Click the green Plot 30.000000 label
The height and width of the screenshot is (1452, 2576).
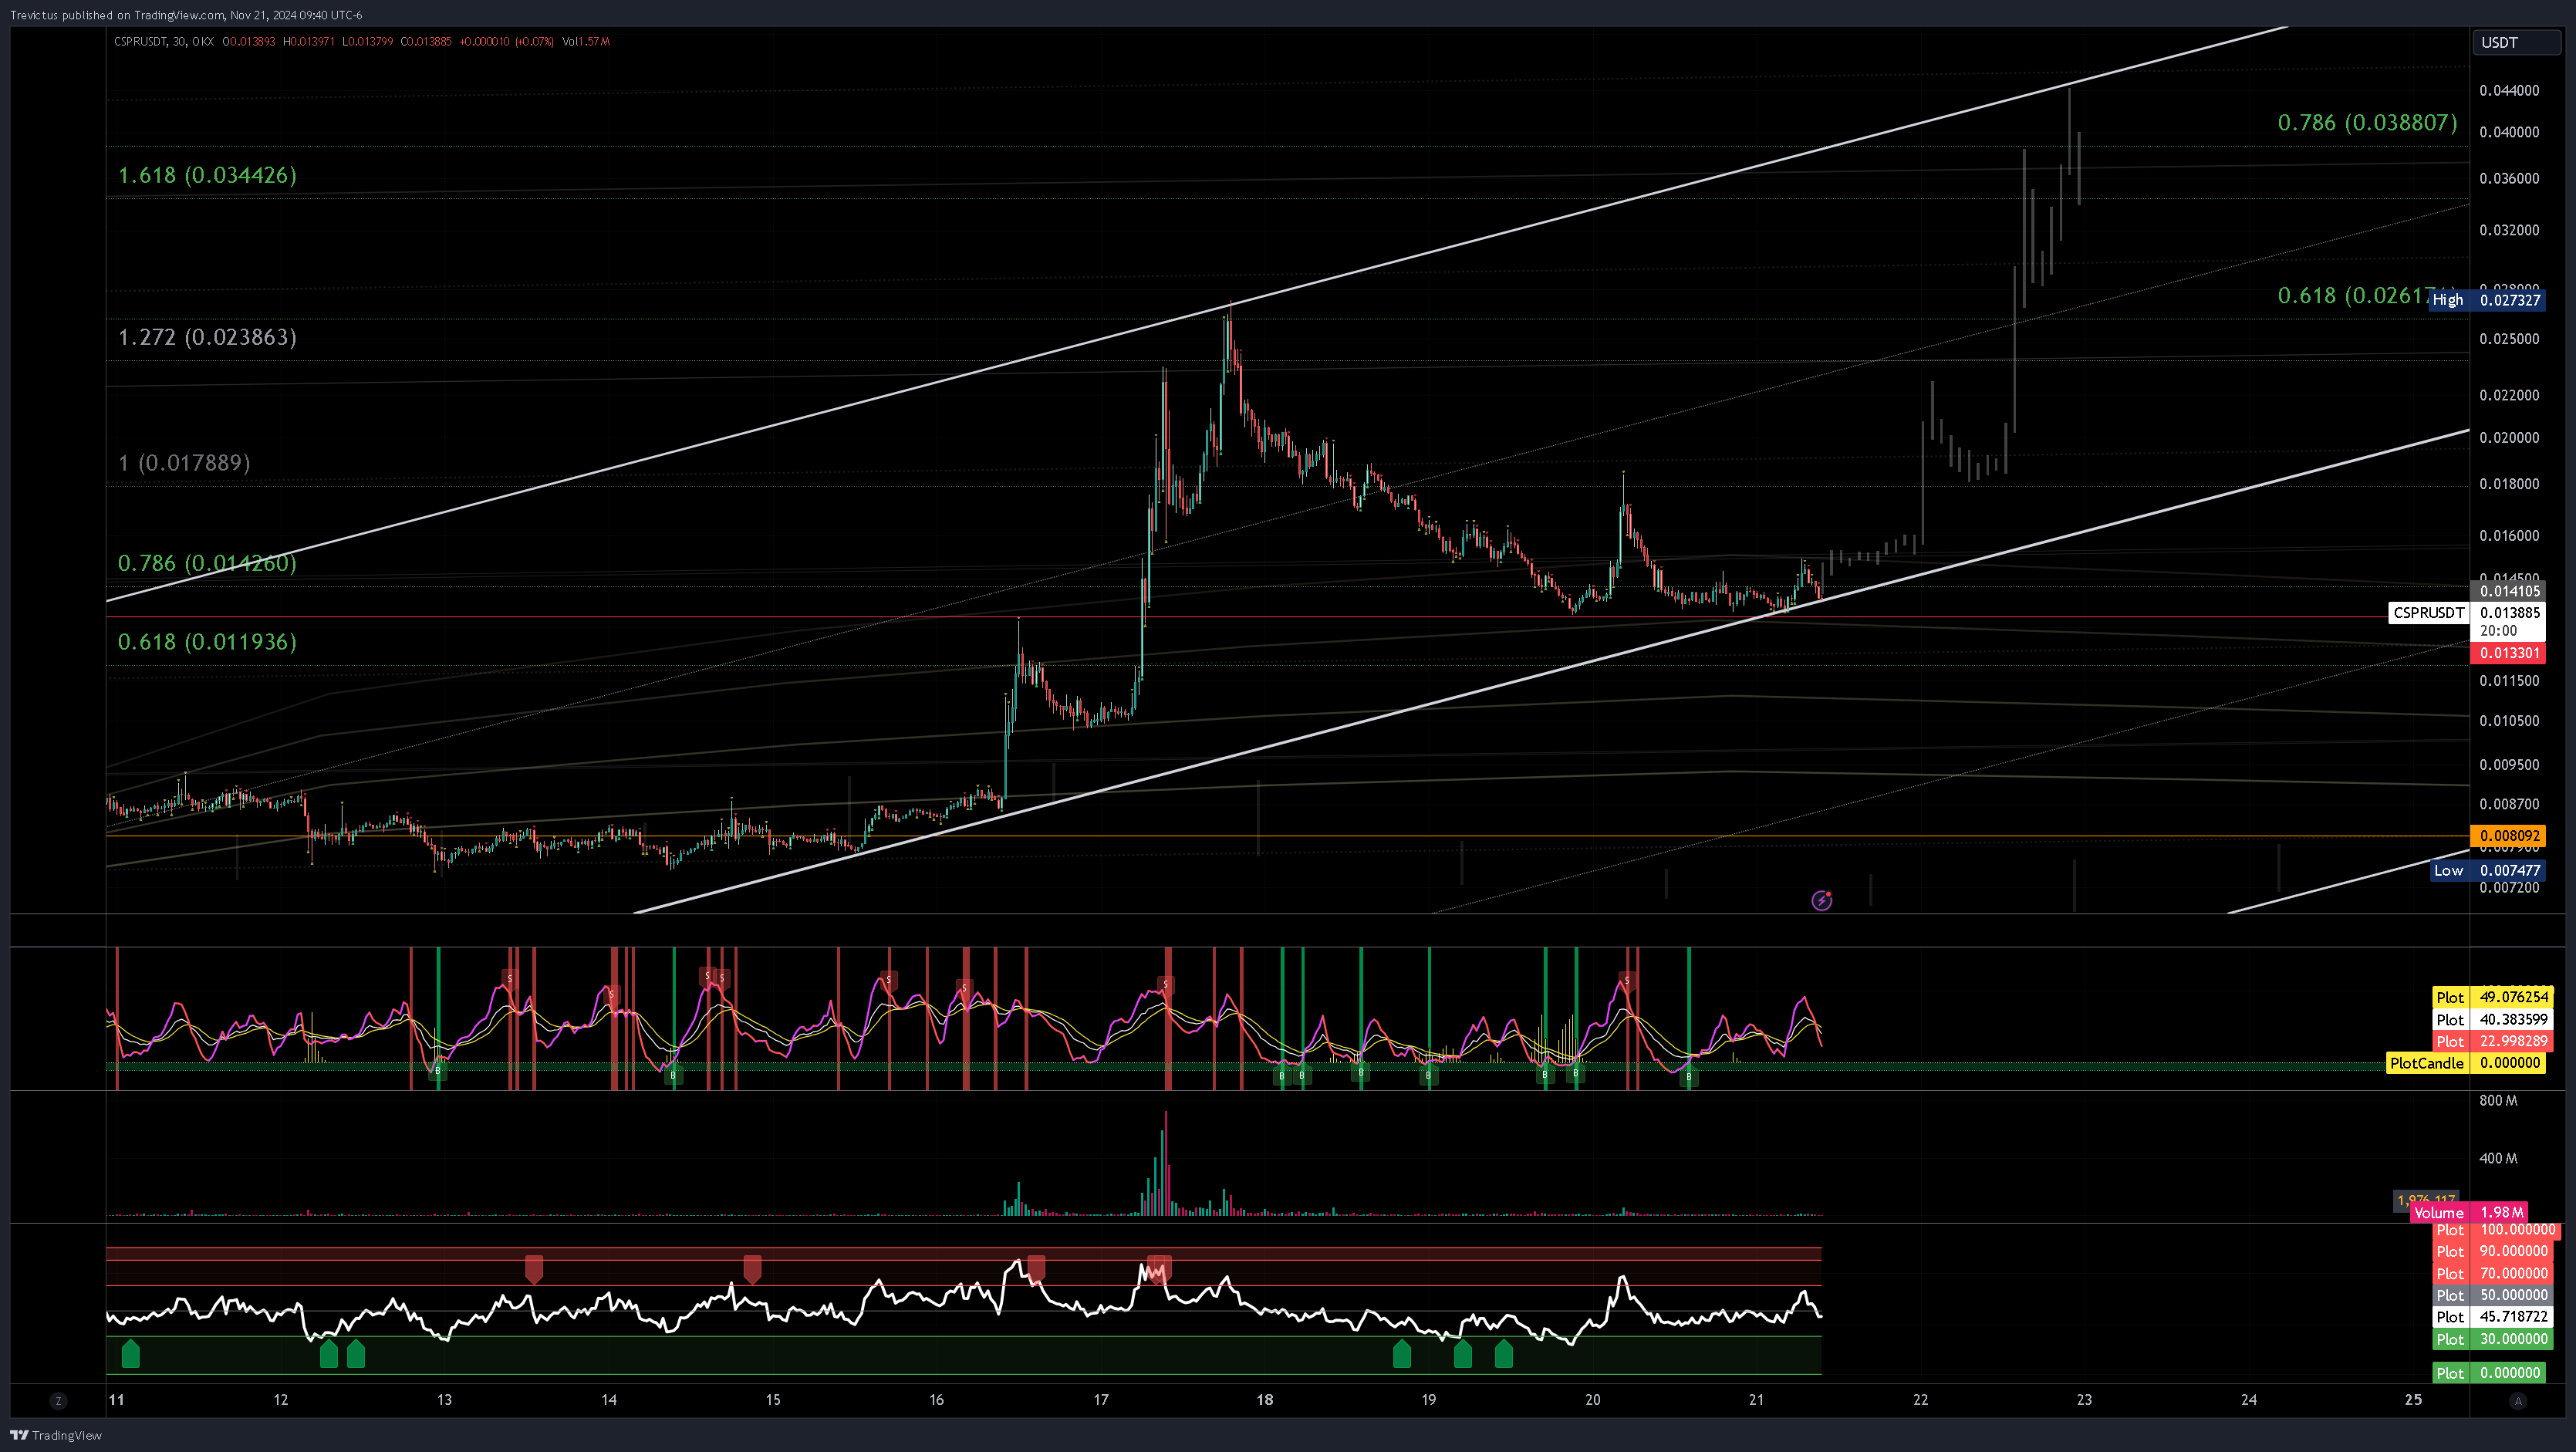click(x=2492, y=1339)
